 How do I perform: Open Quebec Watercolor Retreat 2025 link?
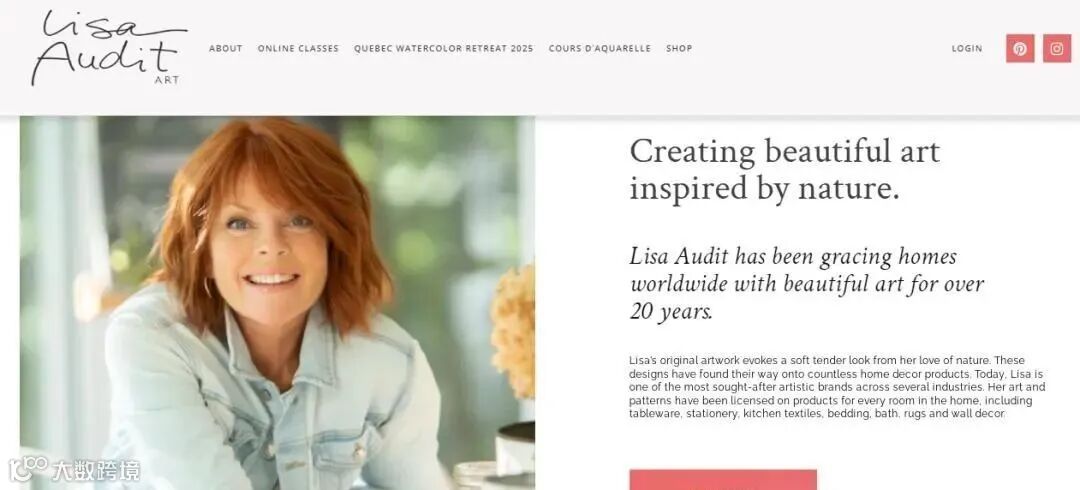[444, 48]
